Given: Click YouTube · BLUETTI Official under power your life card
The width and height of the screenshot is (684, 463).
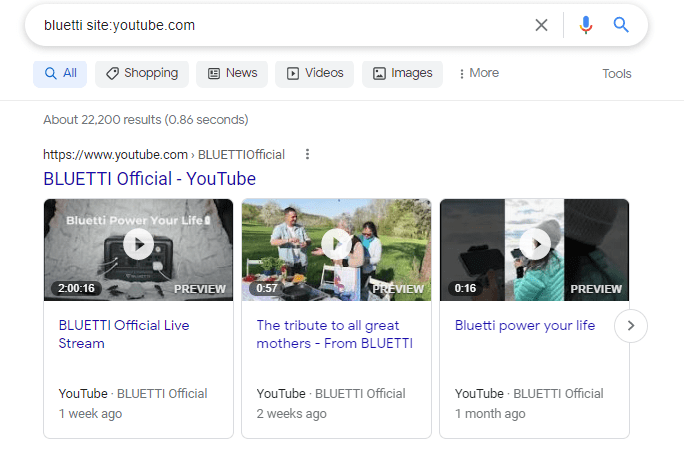Looking at the screenshot, I should [529, 394].
